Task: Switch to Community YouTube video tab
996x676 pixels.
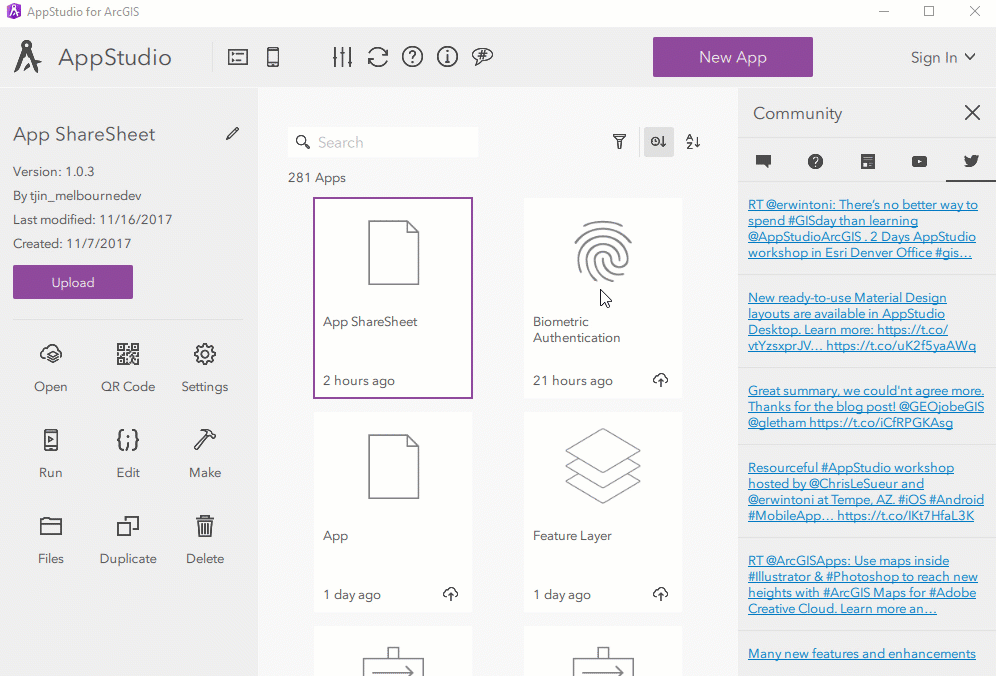Action: 919,161
